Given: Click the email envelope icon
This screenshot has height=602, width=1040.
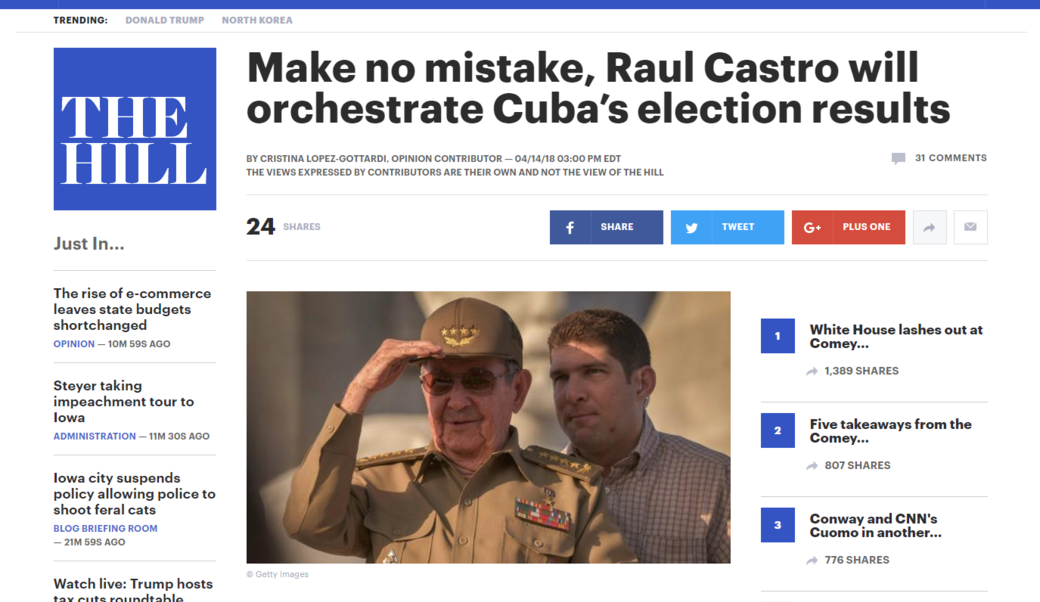Looking at the screenshot, I should (970, 227).
